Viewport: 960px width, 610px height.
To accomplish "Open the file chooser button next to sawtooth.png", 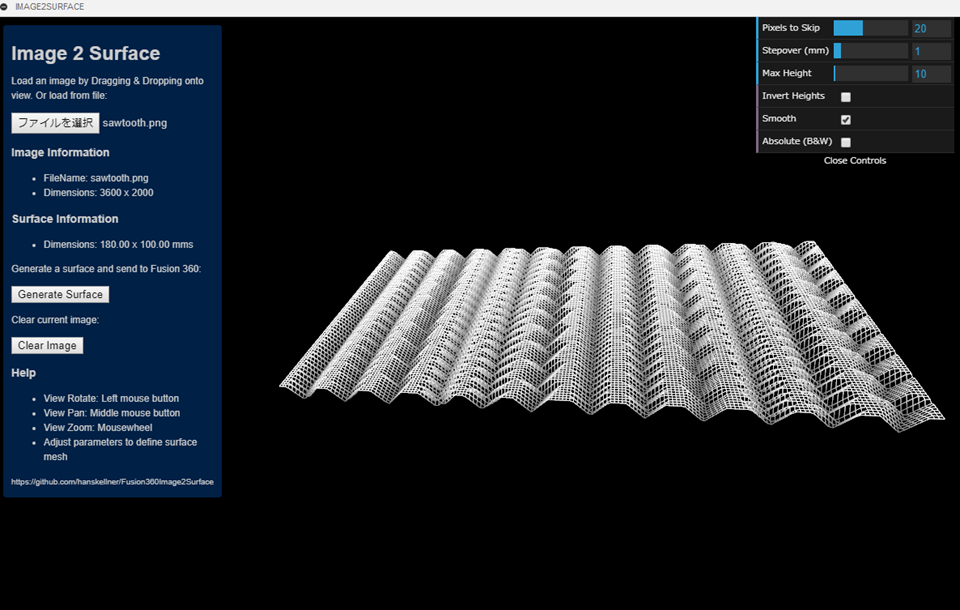I will pos(55,123).
